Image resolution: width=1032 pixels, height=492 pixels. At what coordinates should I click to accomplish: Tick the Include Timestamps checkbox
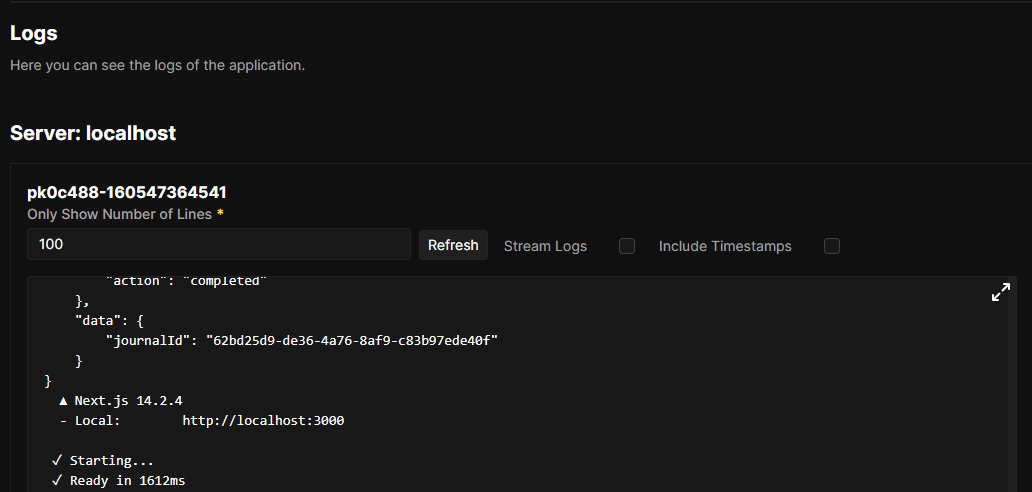[x=831, y=246]
